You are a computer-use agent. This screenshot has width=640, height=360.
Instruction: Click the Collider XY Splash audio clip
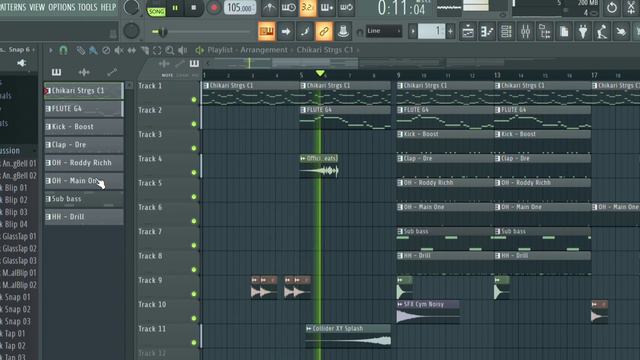348,336
